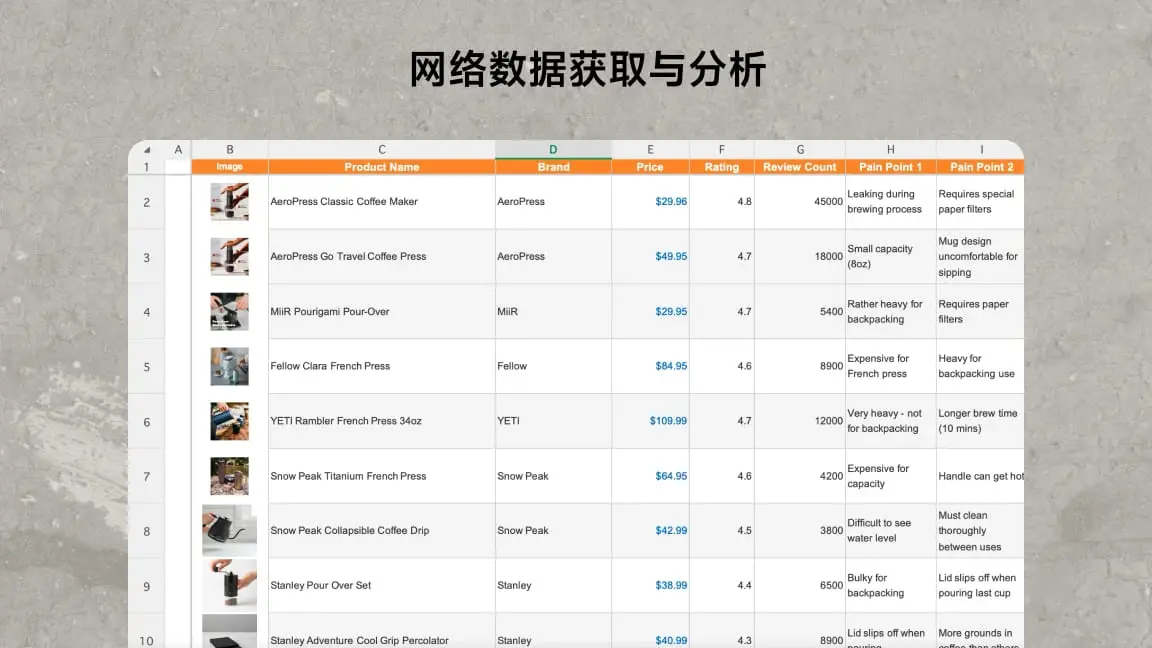Click the Stanley Pour Over Set image
1152x648 pixels.
tap(229, 586)
